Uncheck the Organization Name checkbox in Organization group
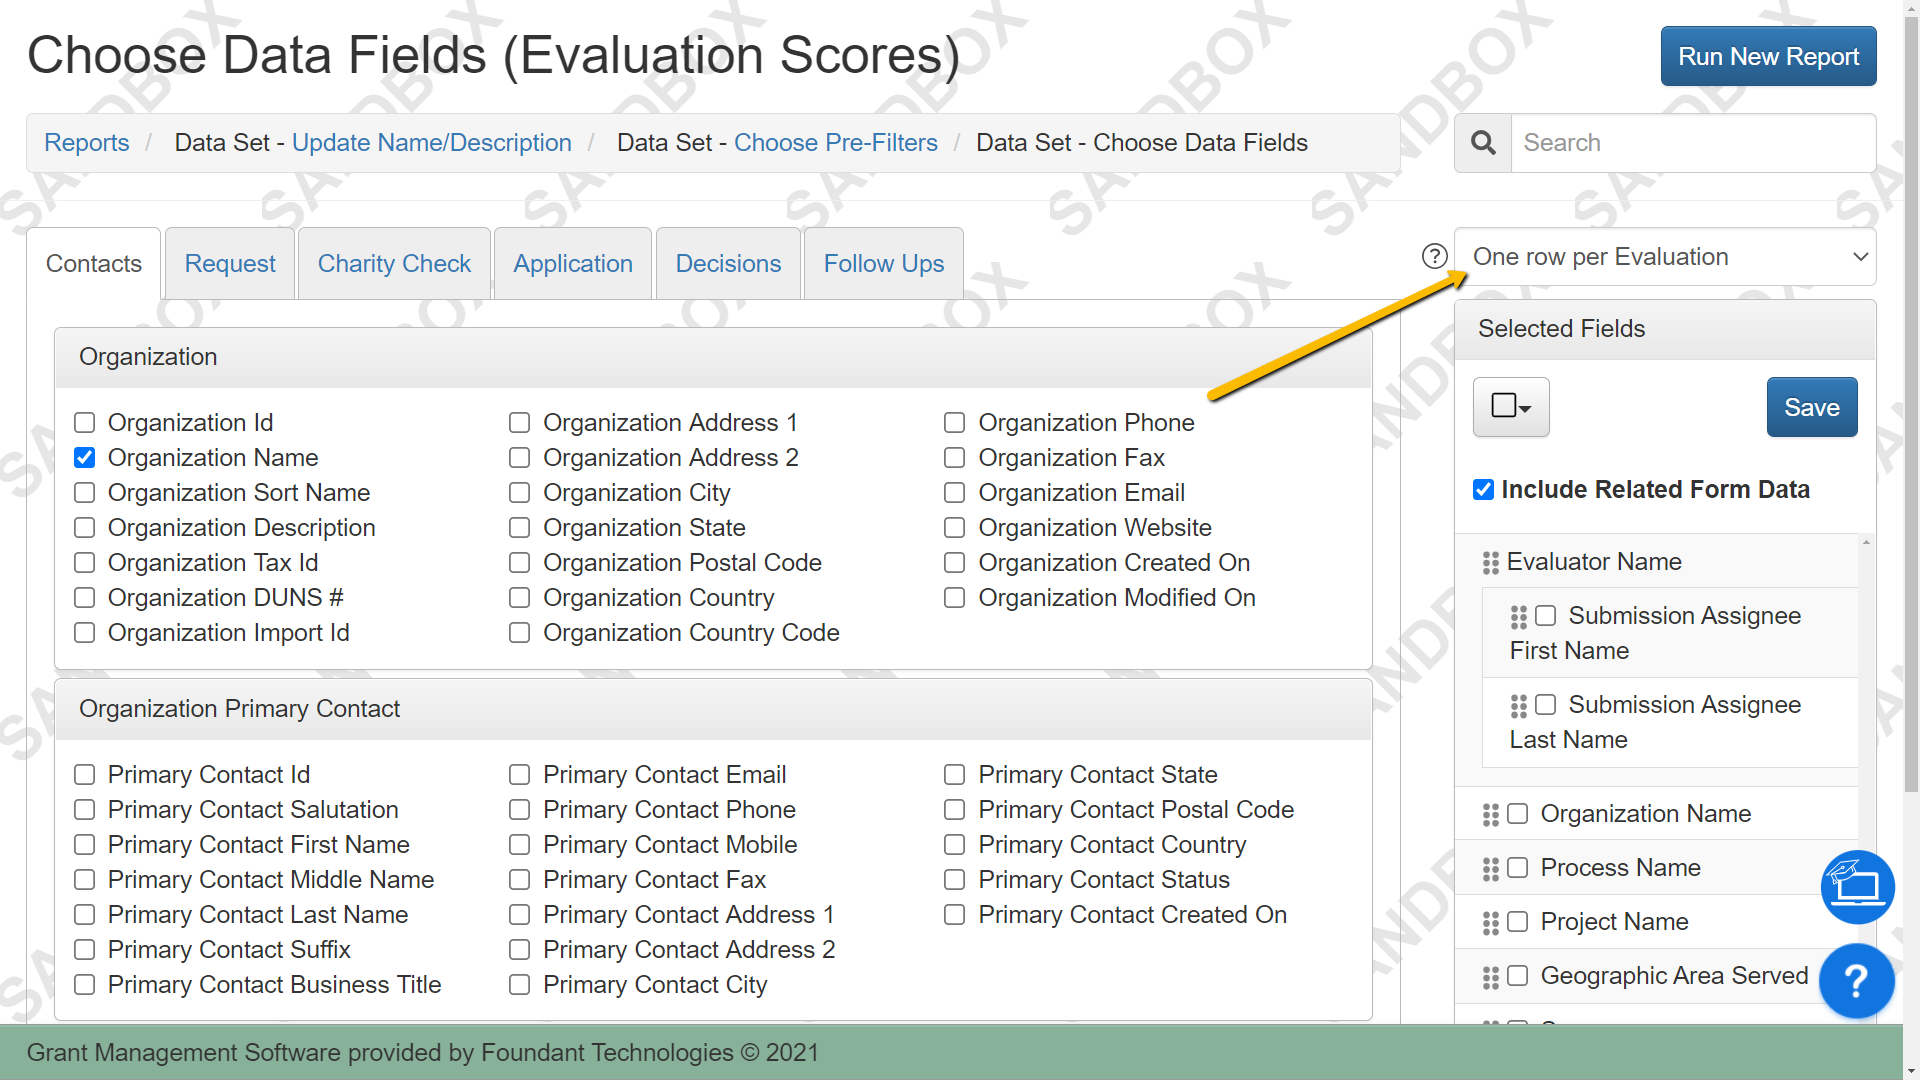The height and width of the screenshot is (1080, 1920). [85, 458]
